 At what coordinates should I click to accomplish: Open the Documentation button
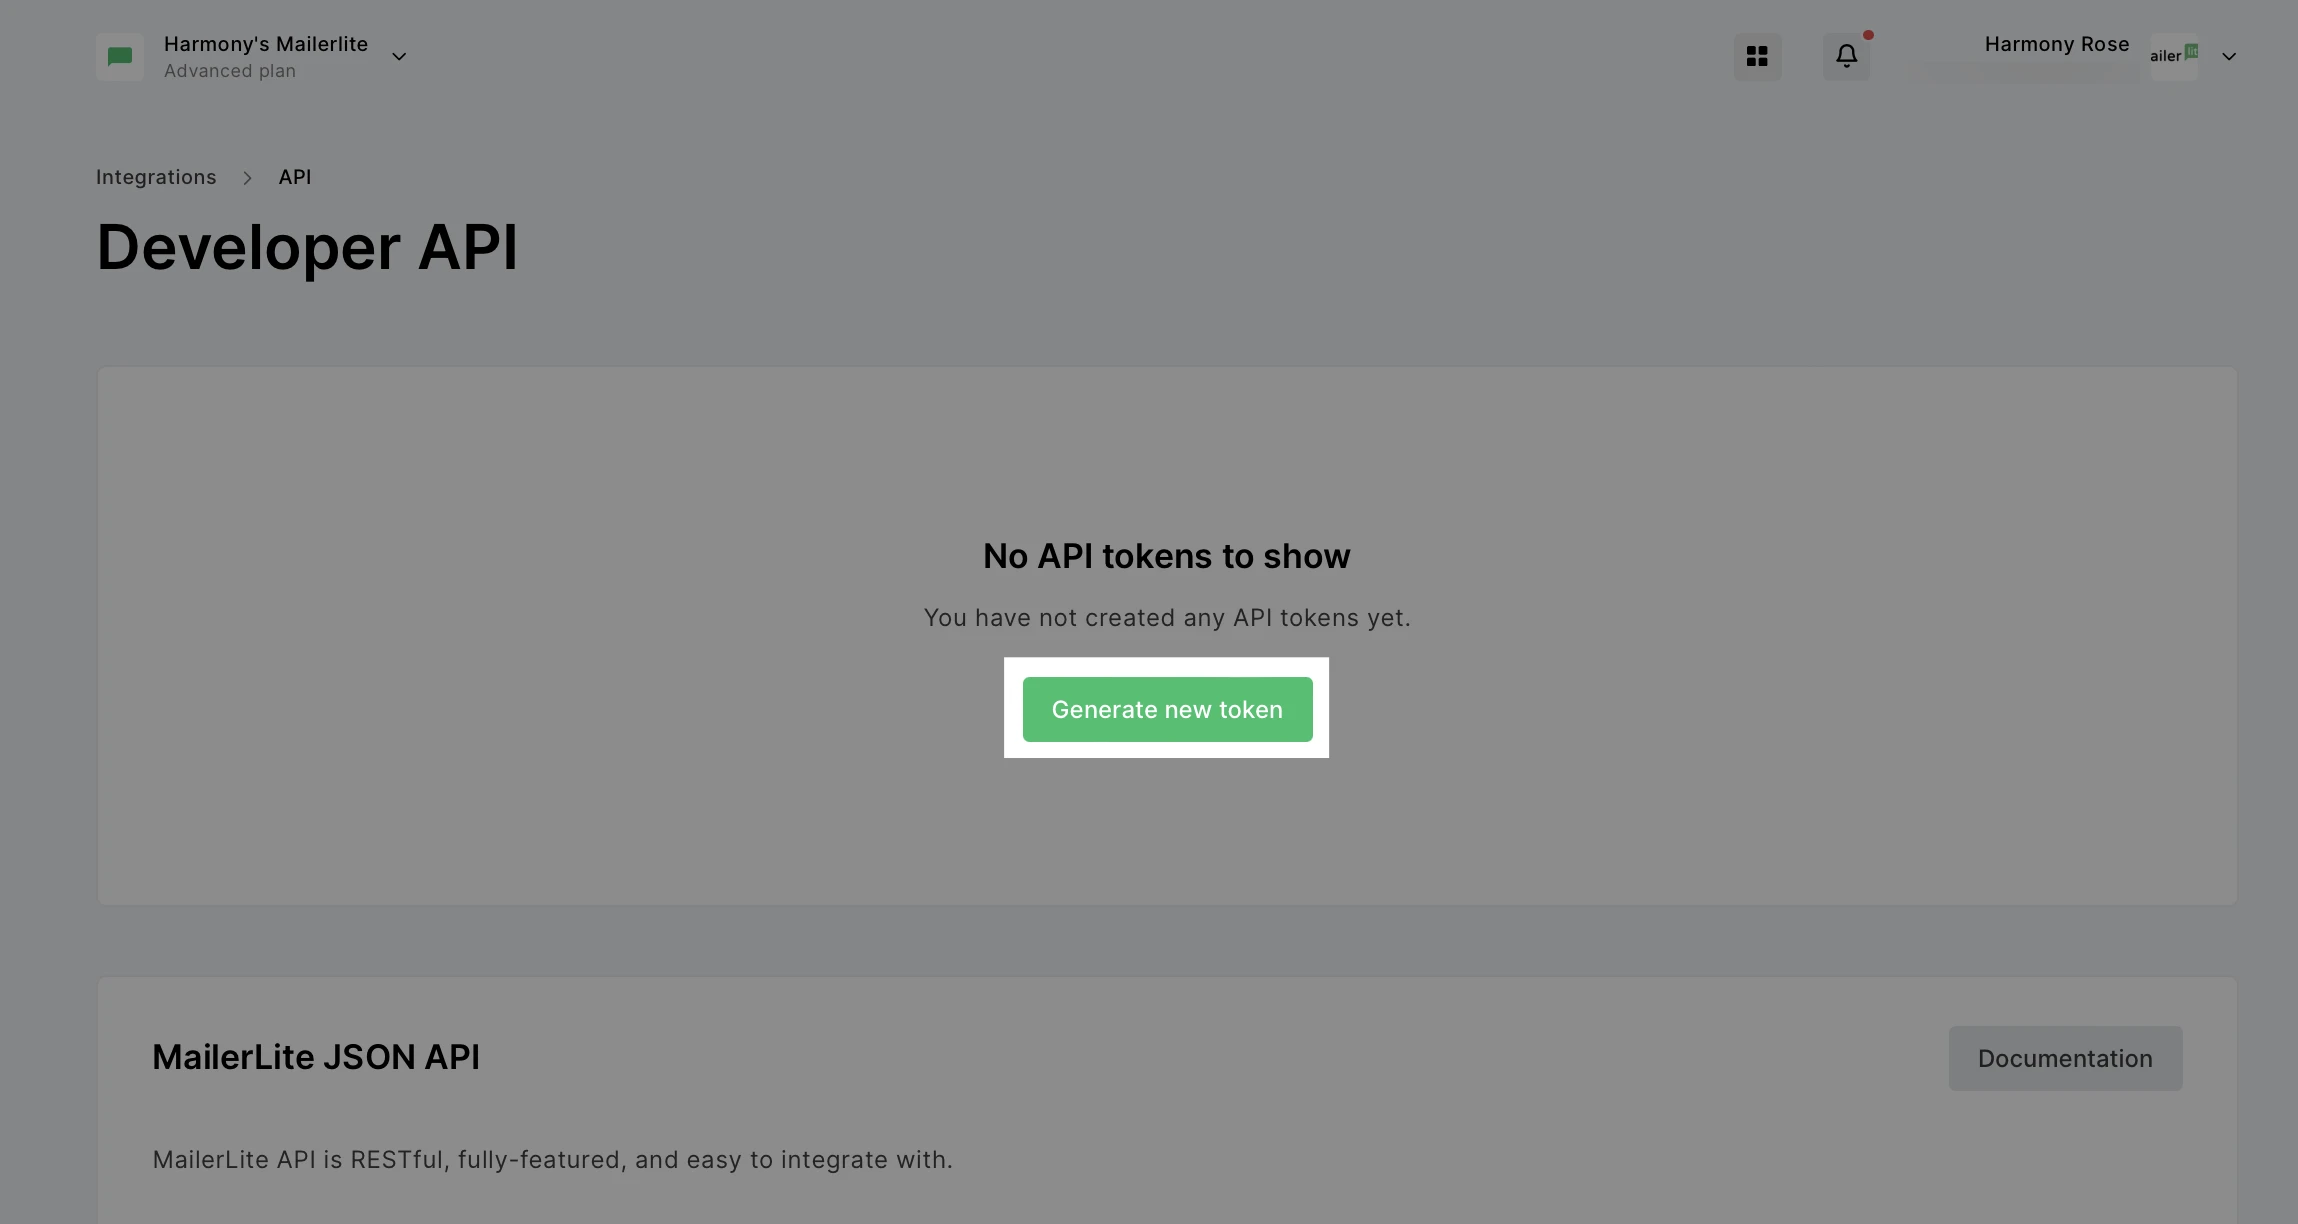(x=2064, y=1058)
